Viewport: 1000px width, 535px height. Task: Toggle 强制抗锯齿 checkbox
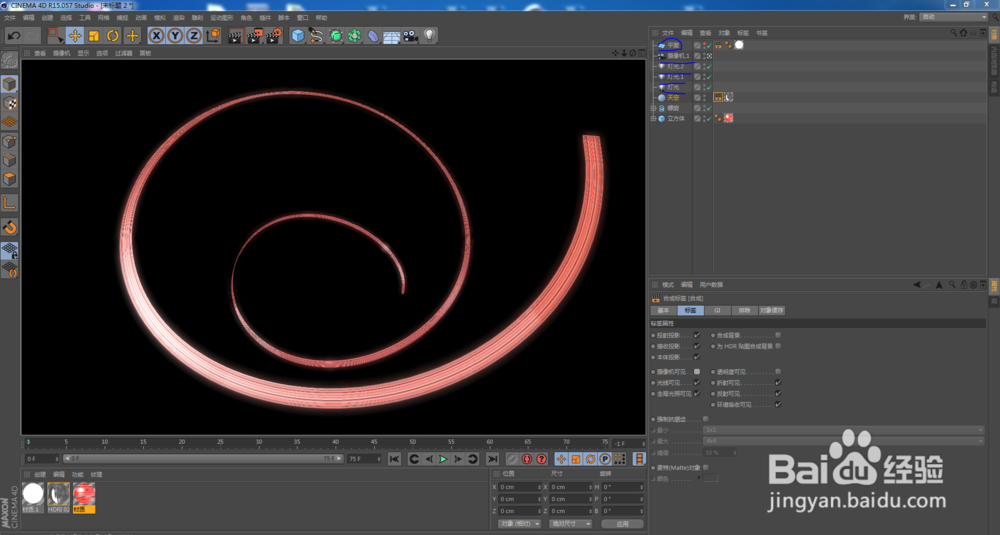[706, 419]
